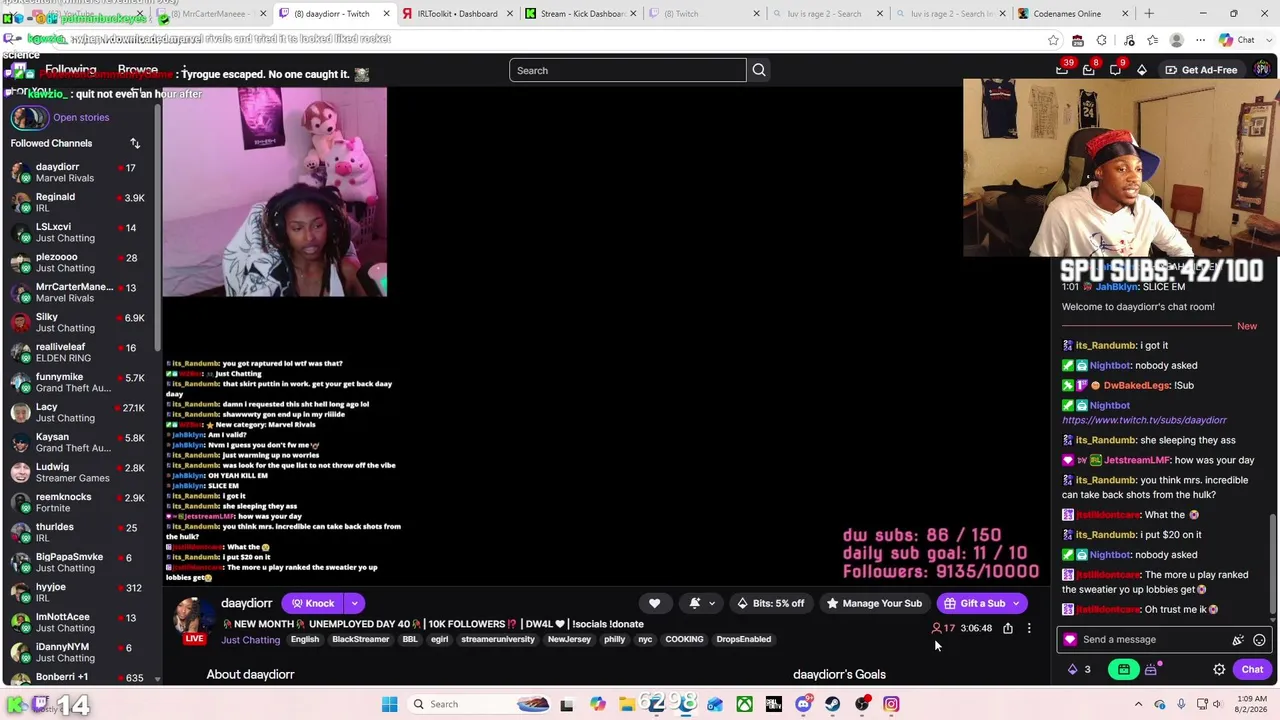Click the search magnifier button in Twitch
Screen dimensions: 1280x720
[x=759, y=70]
